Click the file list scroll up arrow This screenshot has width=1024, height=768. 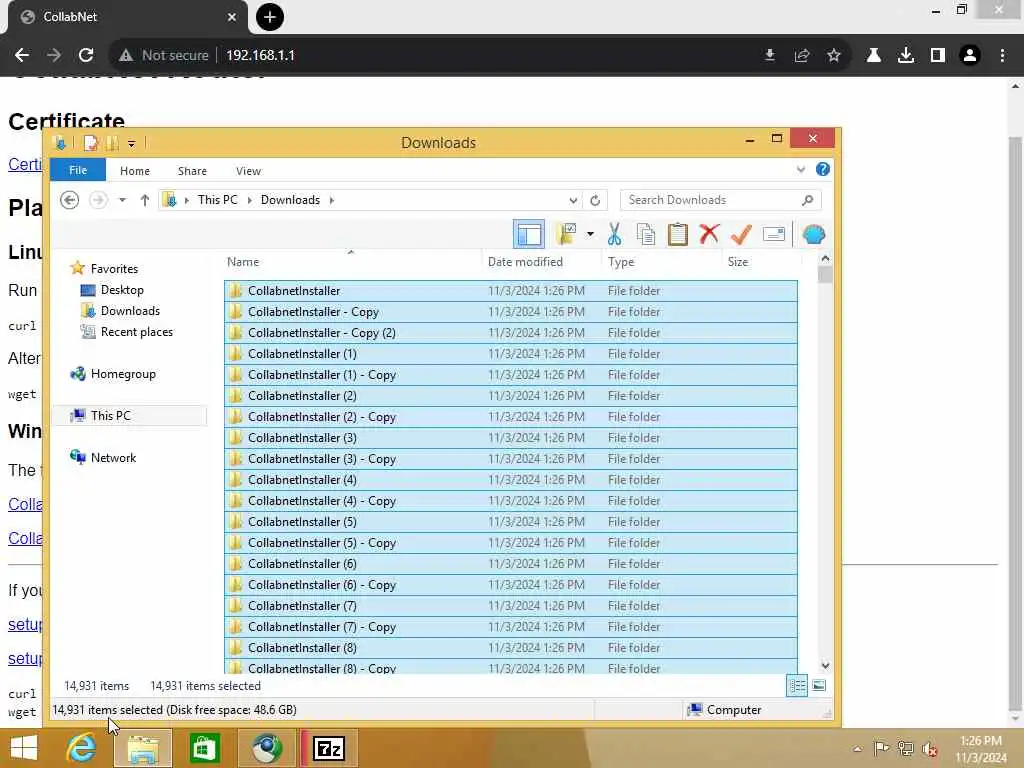[825, 259]
